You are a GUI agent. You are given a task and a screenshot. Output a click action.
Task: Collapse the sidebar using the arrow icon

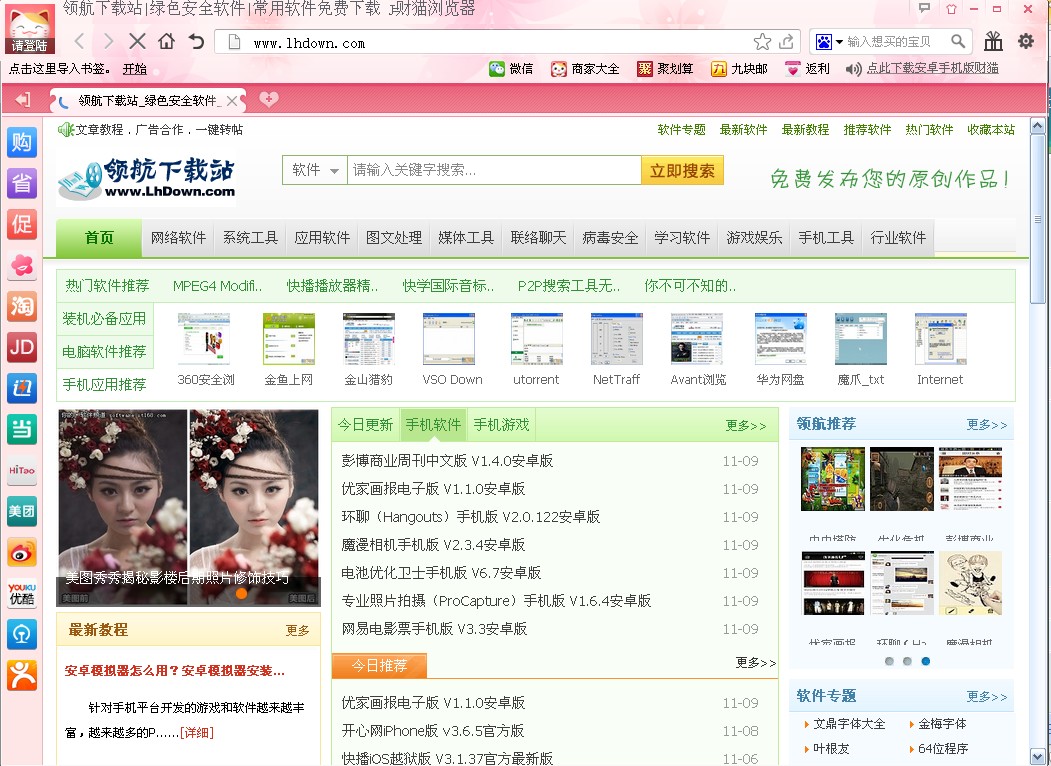point(23,100)
